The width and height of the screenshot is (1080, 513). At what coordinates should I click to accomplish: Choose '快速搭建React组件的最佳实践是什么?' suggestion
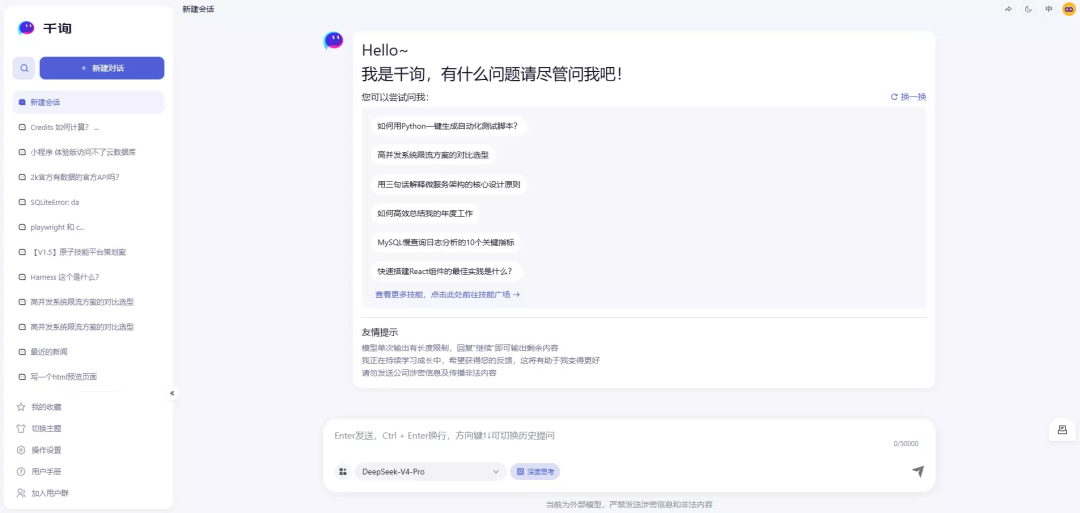pos(446,271)
